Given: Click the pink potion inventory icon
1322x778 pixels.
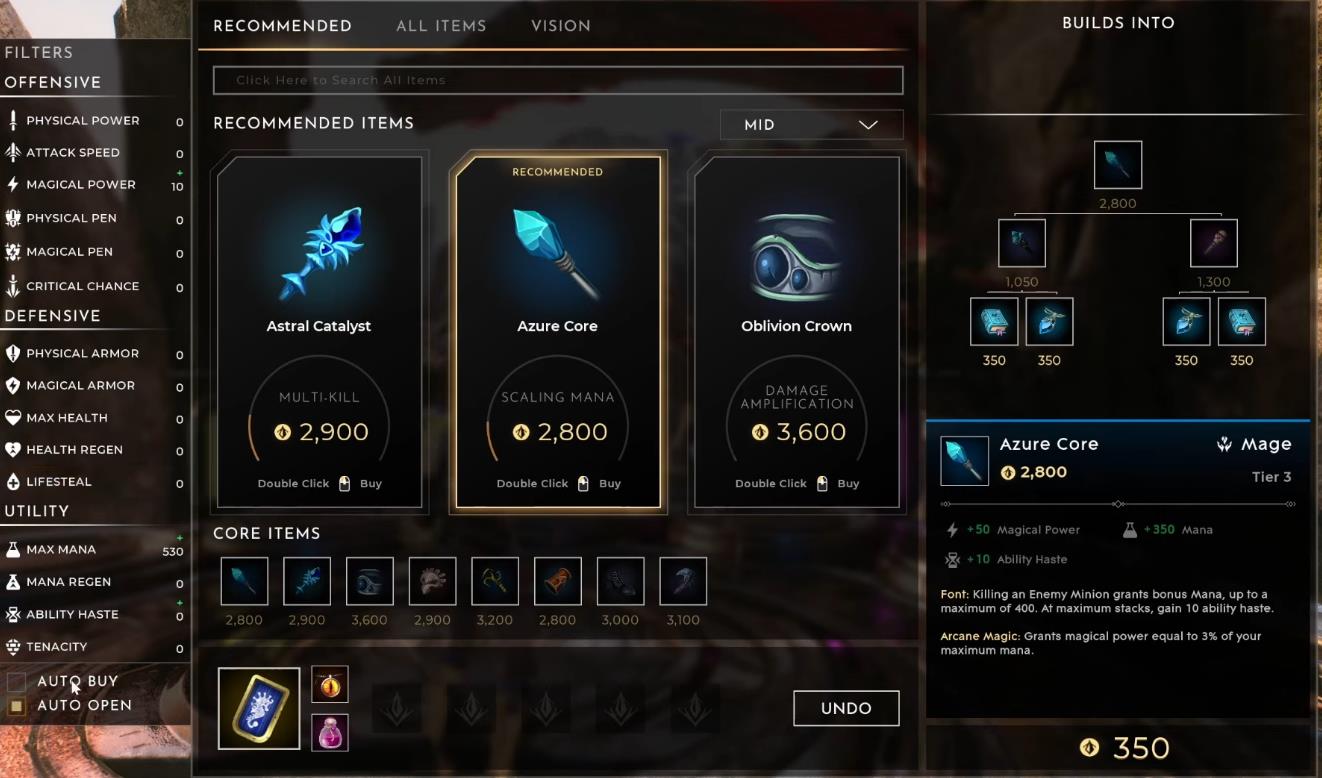Looking at the screenshot, I should point(330,732).
